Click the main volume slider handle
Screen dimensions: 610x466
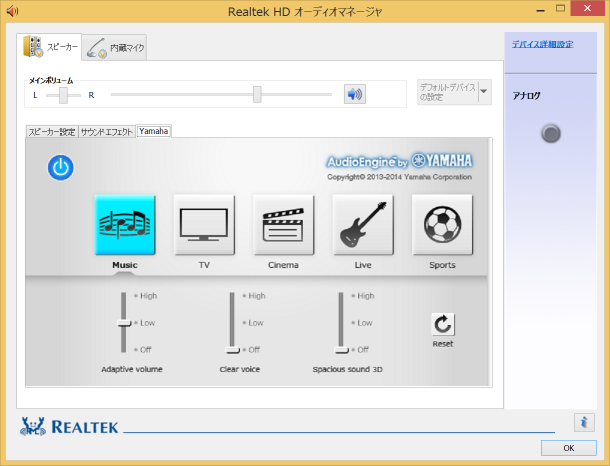(x=257, y=95)
